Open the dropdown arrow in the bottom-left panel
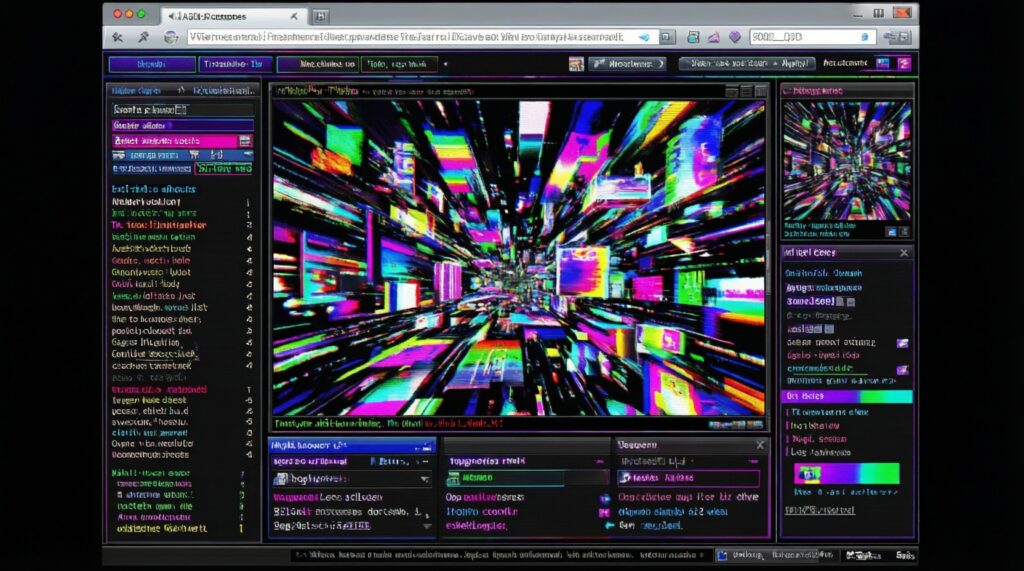This screenshot has width=1024, height=571. [427, 479]
